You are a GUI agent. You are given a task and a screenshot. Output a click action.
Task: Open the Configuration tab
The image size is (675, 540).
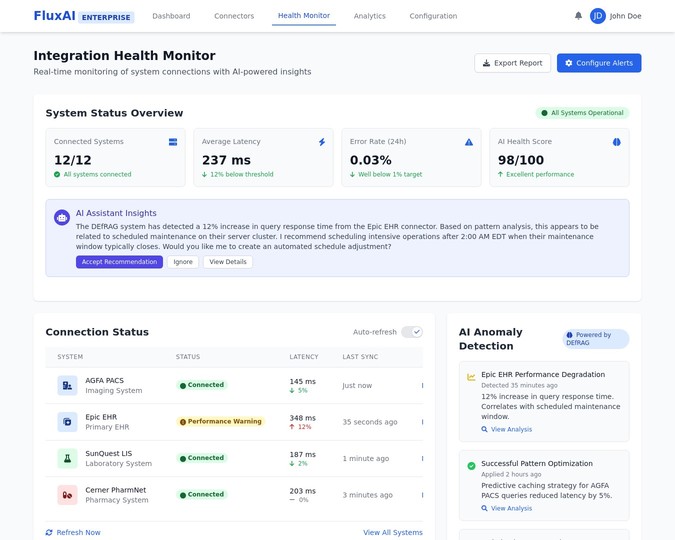(x=433, y=16)
